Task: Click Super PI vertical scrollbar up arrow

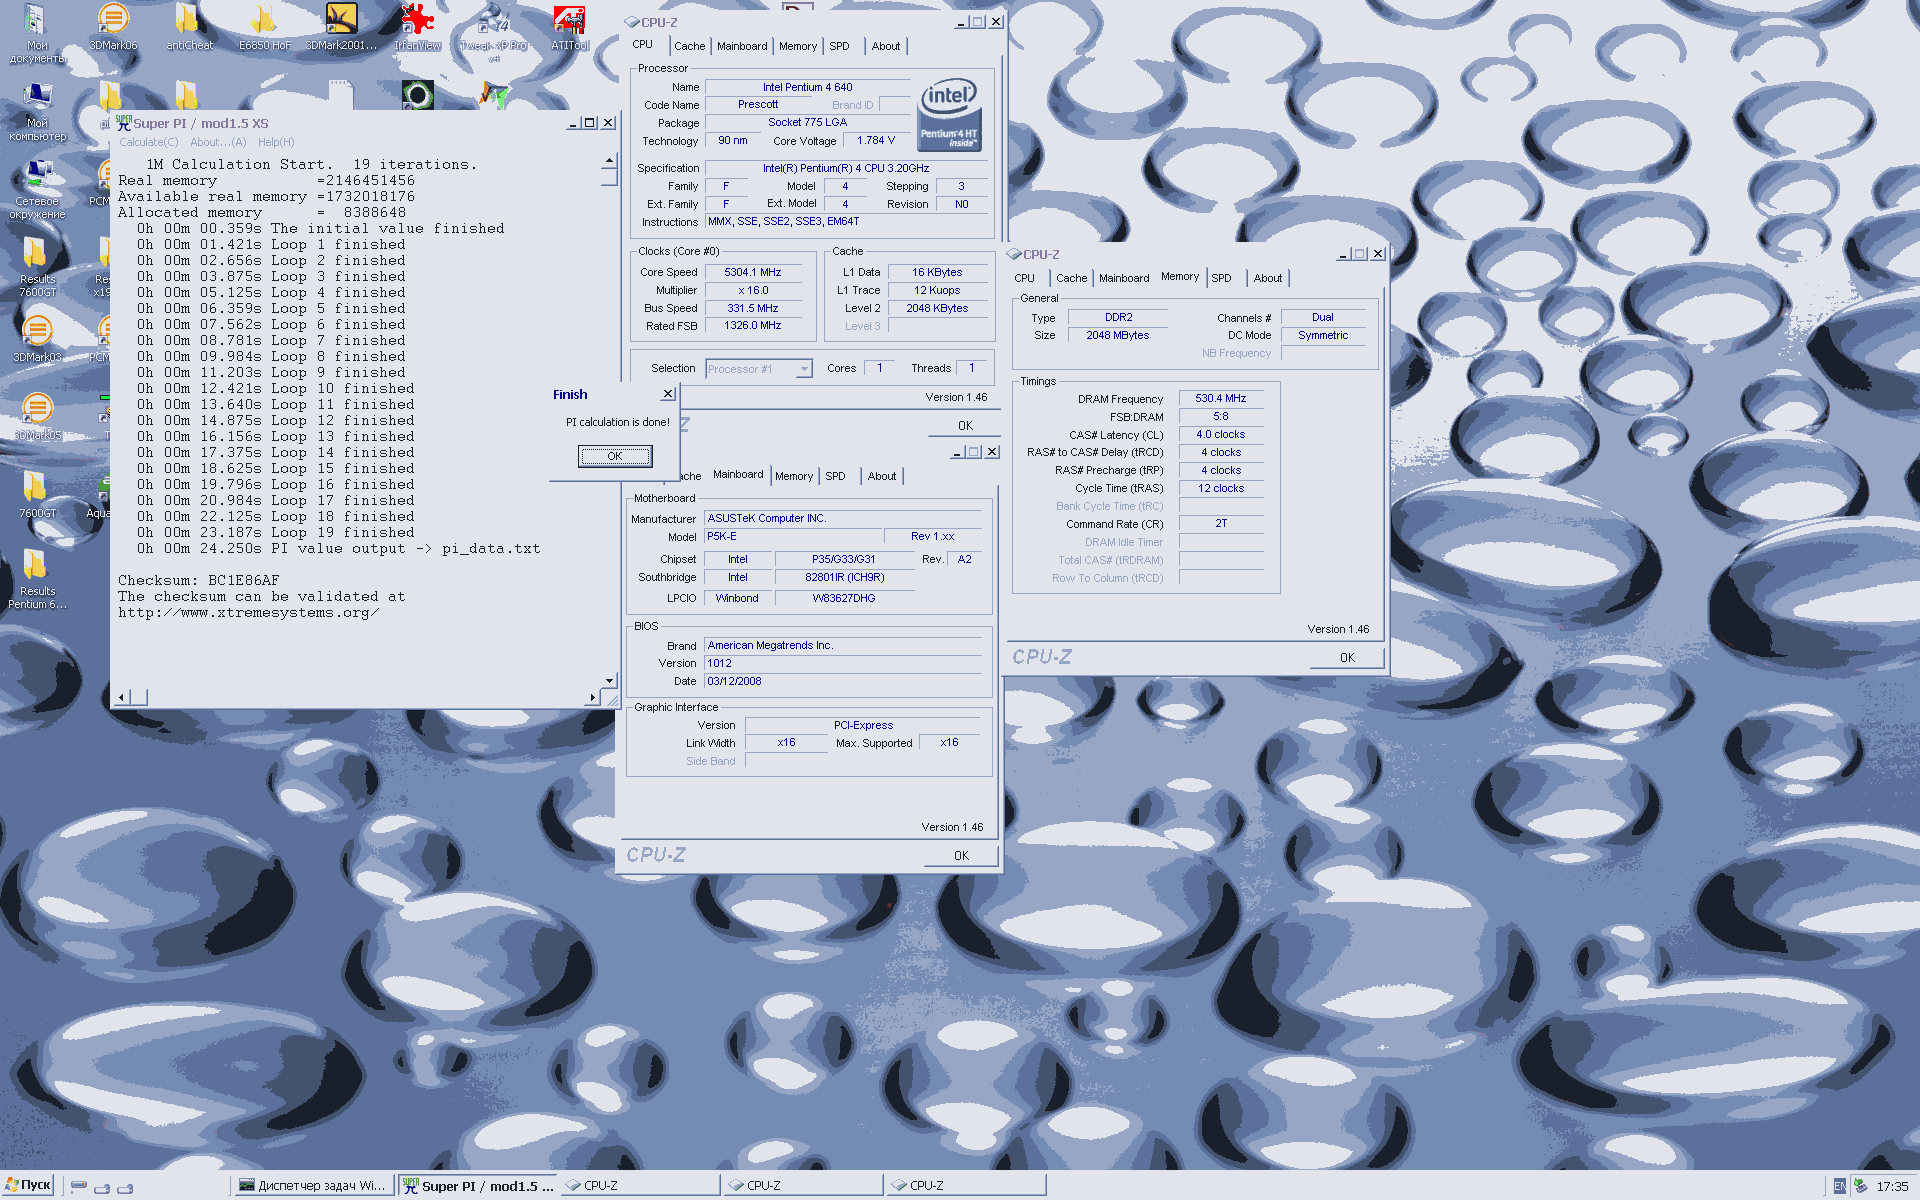Action: click(x=609, y=161)
